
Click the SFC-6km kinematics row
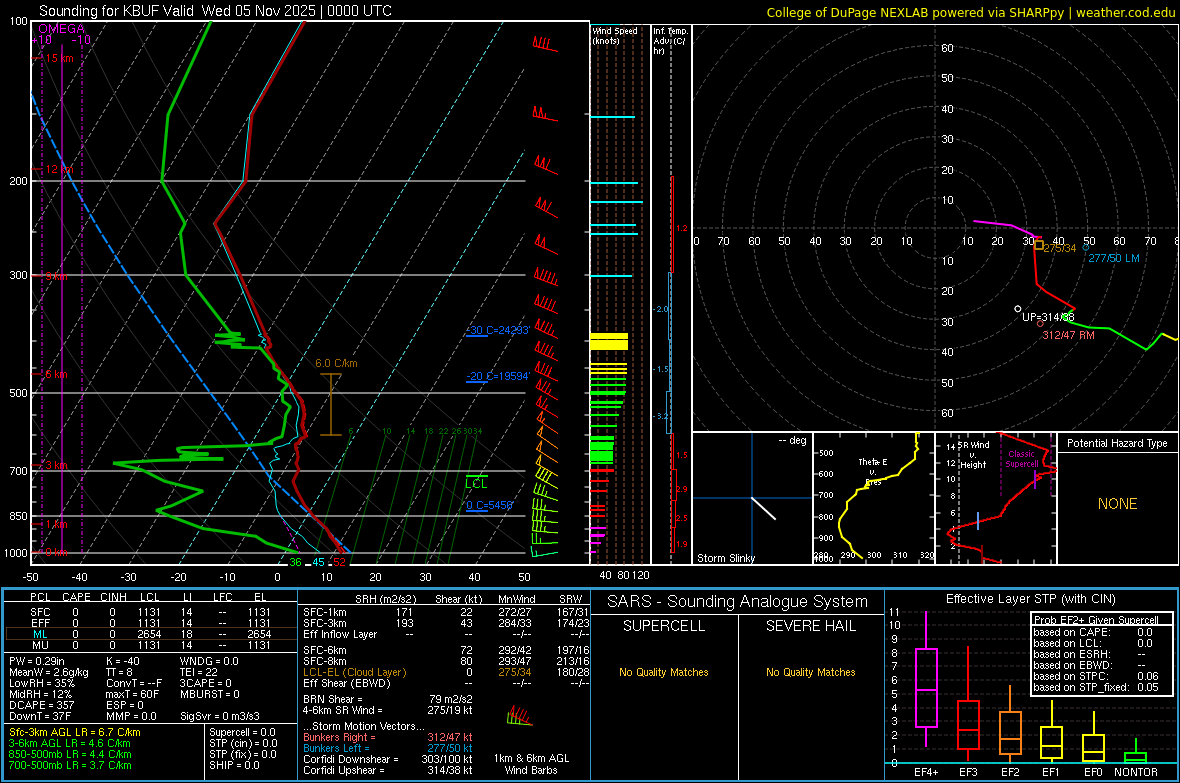[x=446, y=650]
